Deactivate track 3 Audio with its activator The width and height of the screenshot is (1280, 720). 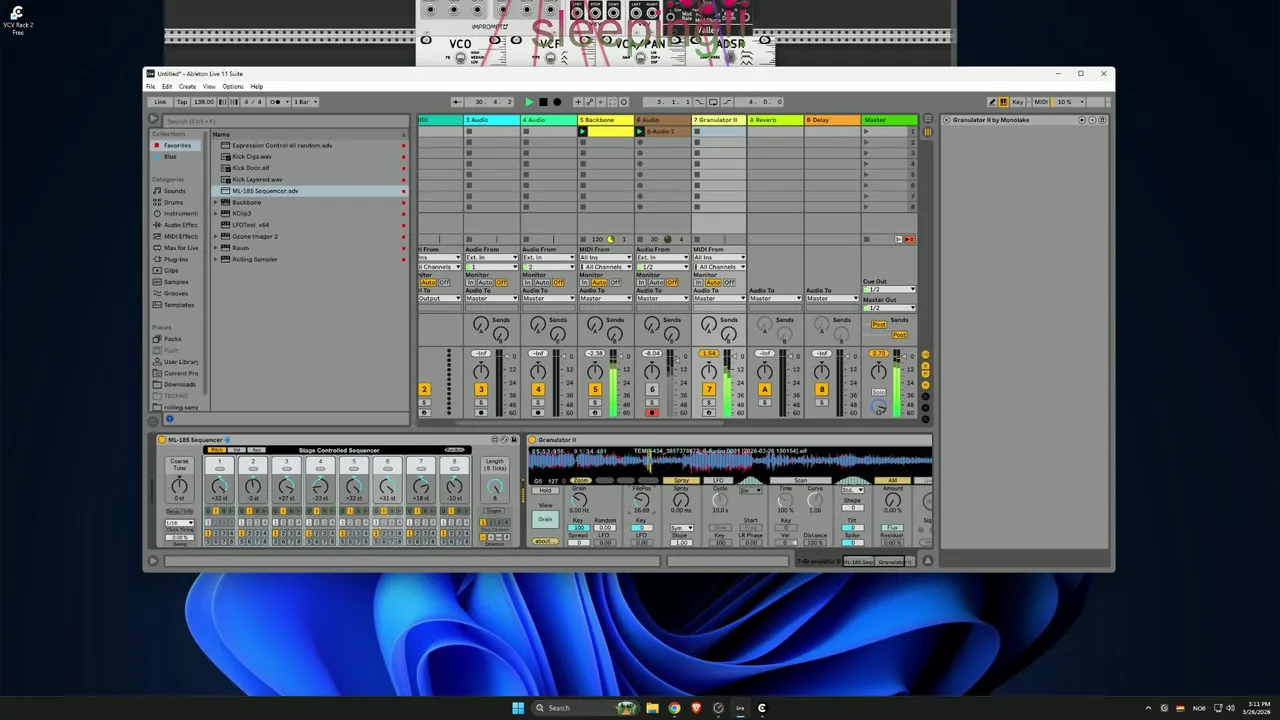(480, 389)
